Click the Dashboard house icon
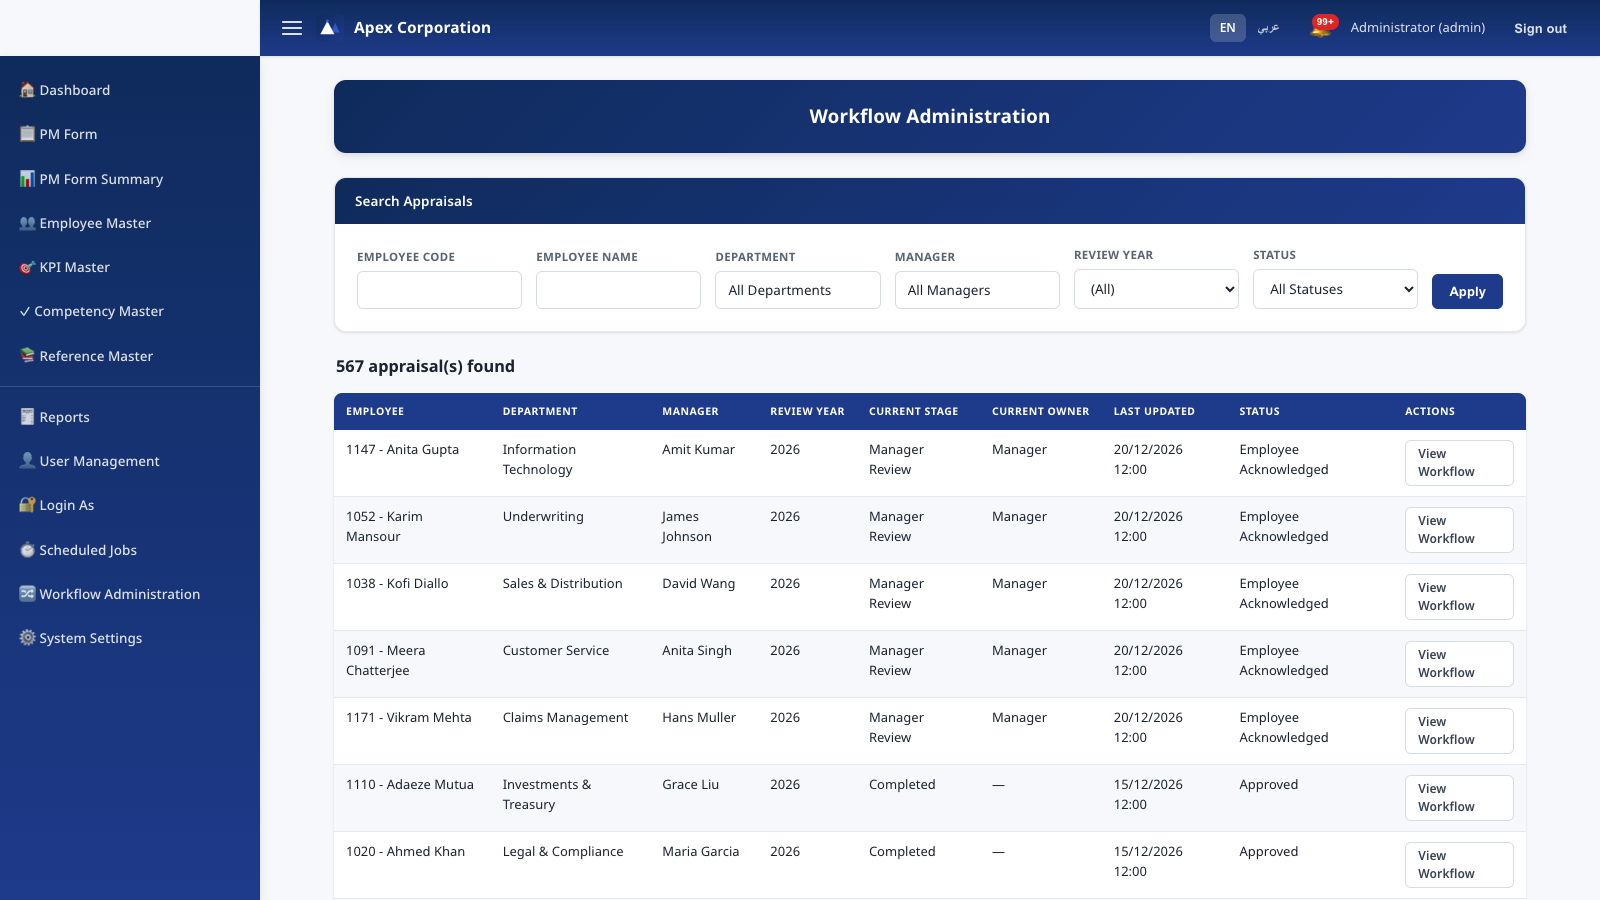The height and width of the screenshot is (900, 1600). click(27, 90)
